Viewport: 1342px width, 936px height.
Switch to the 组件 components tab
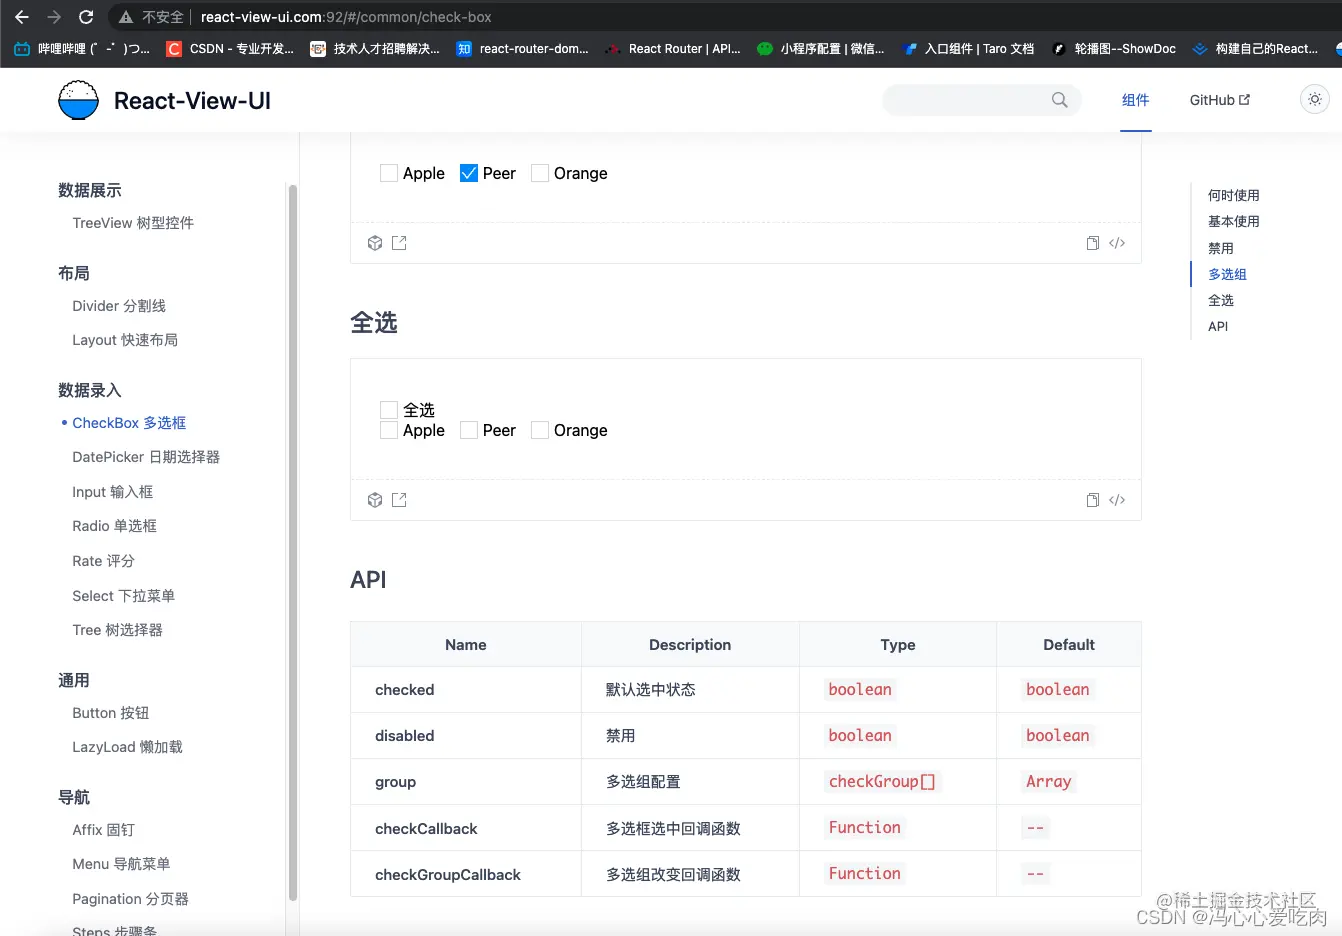coord(1135,100)
